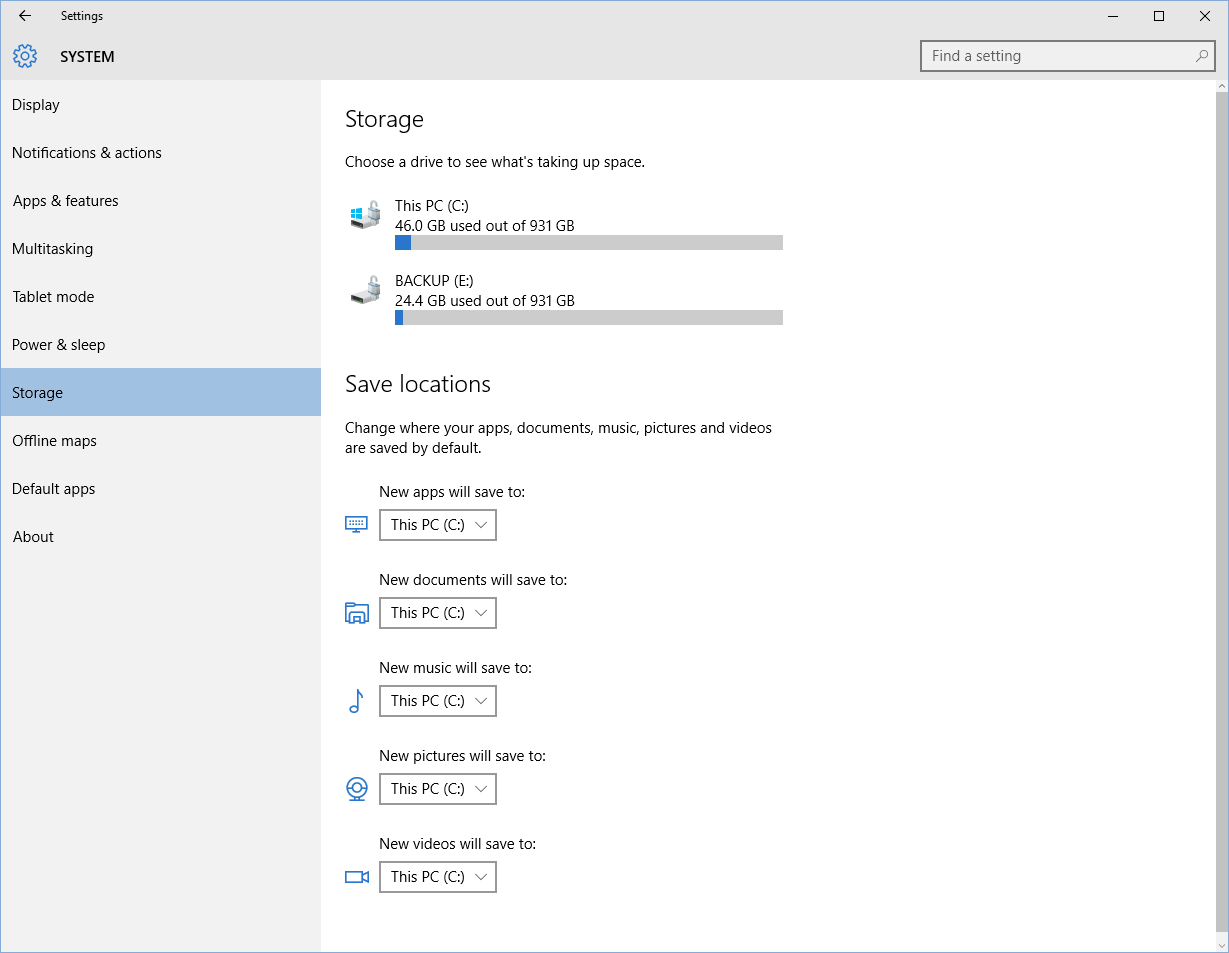The height and width of the screenshot is (953, 1229).
Task: Click the This PC (C:) drive icon
Action: click(x=366, y=215)
